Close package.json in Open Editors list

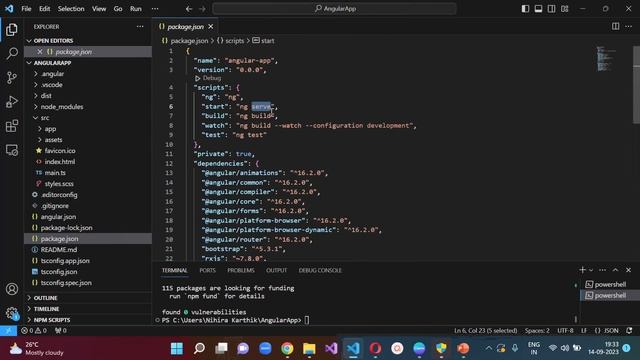click(x=40, y=52)
